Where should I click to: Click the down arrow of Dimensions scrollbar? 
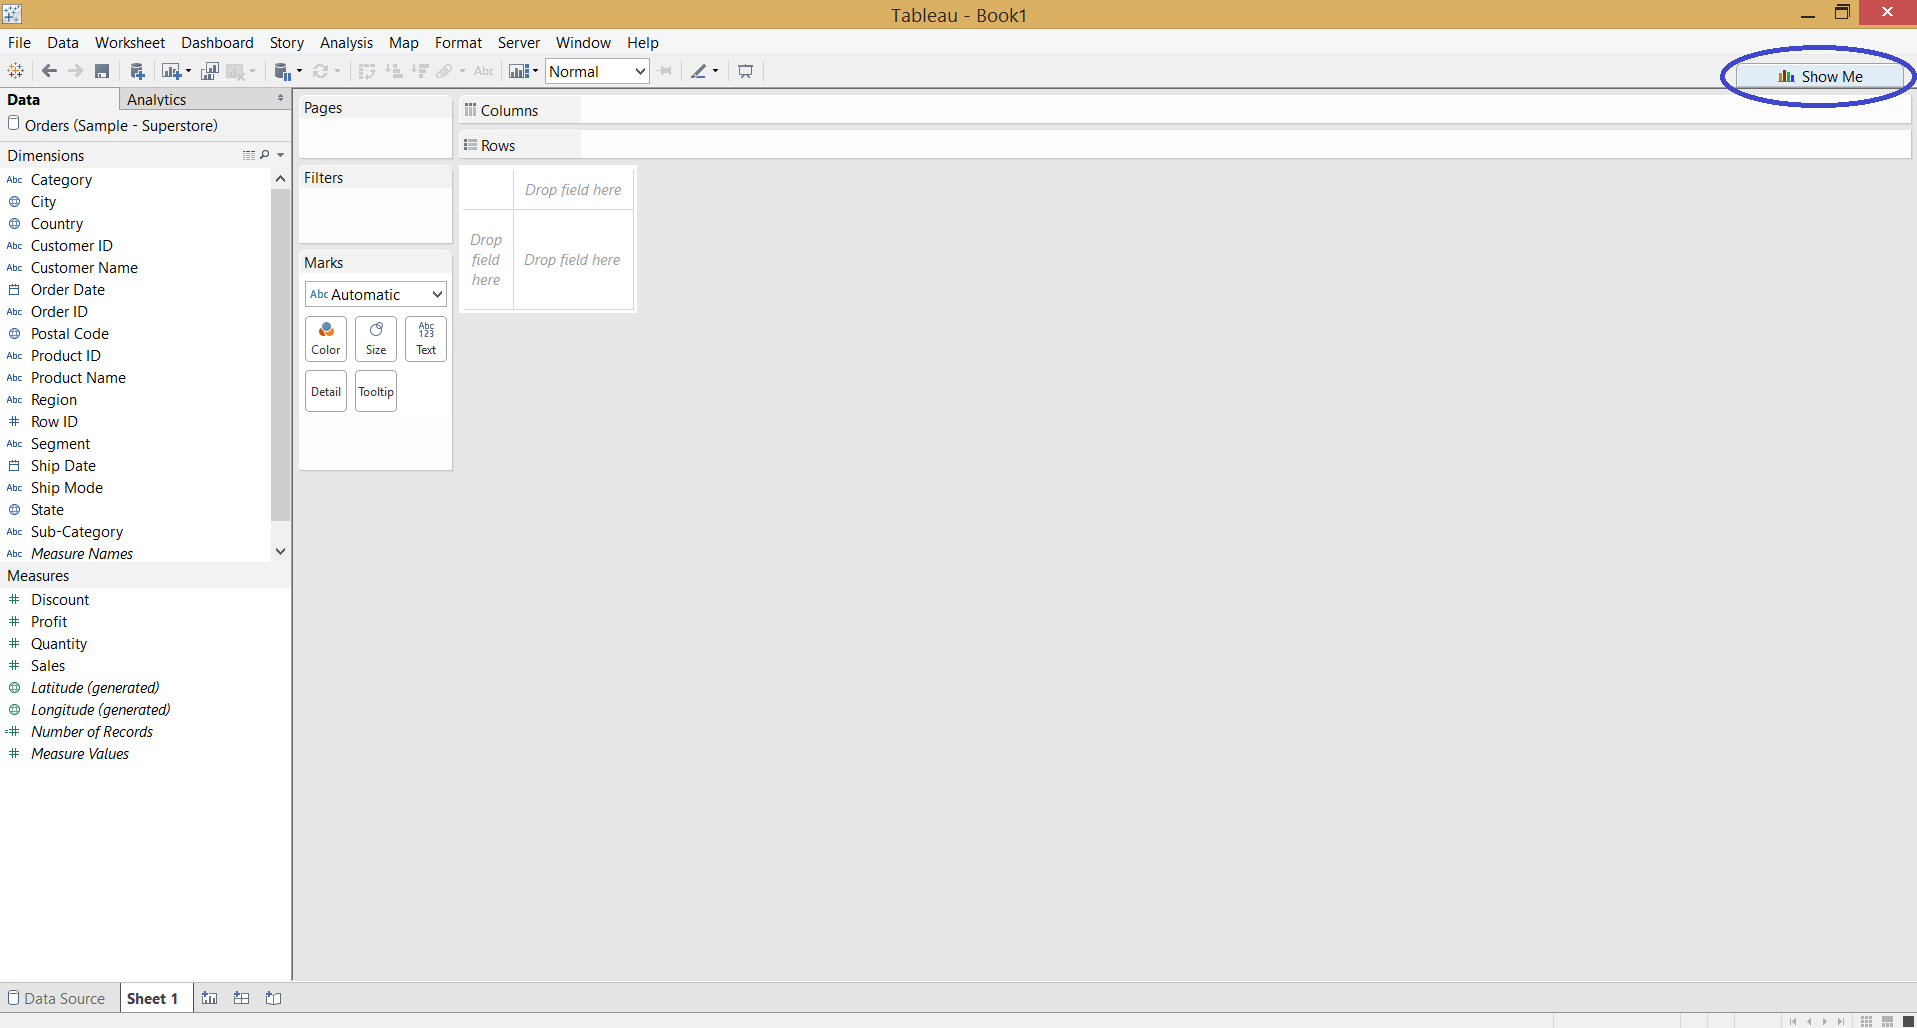click(280, 551)
